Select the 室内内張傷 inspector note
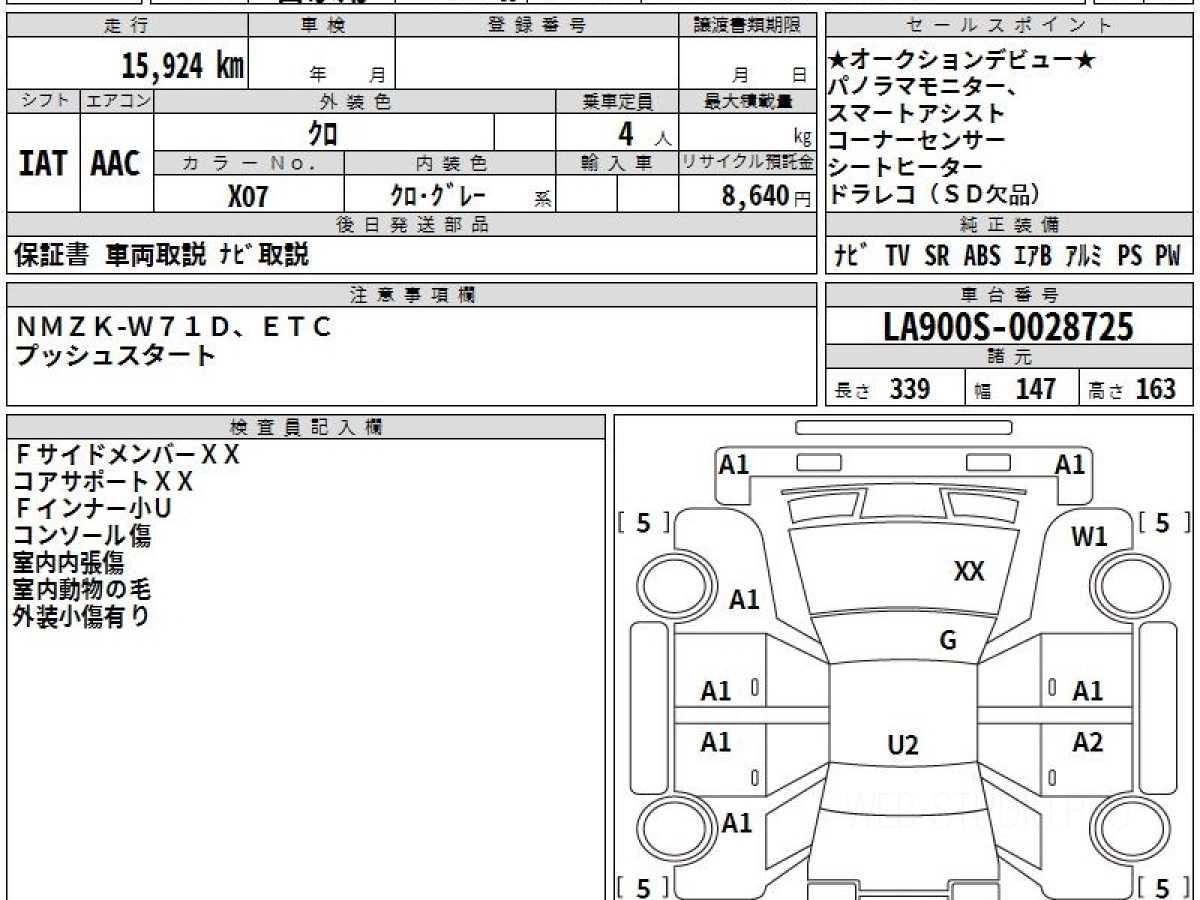The height and width of the screenshot is (900, 1200). (x=68, y=562)
